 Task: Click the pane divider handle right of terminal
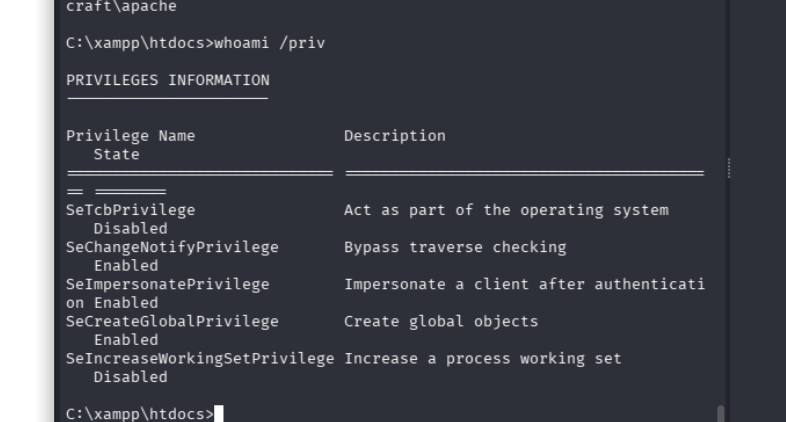731,168
